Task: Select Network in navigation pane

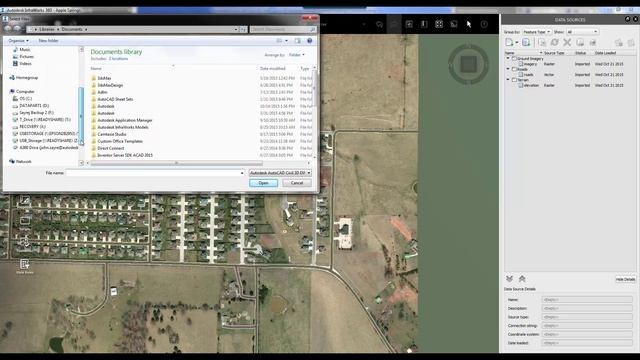Action: click(20, 162)
